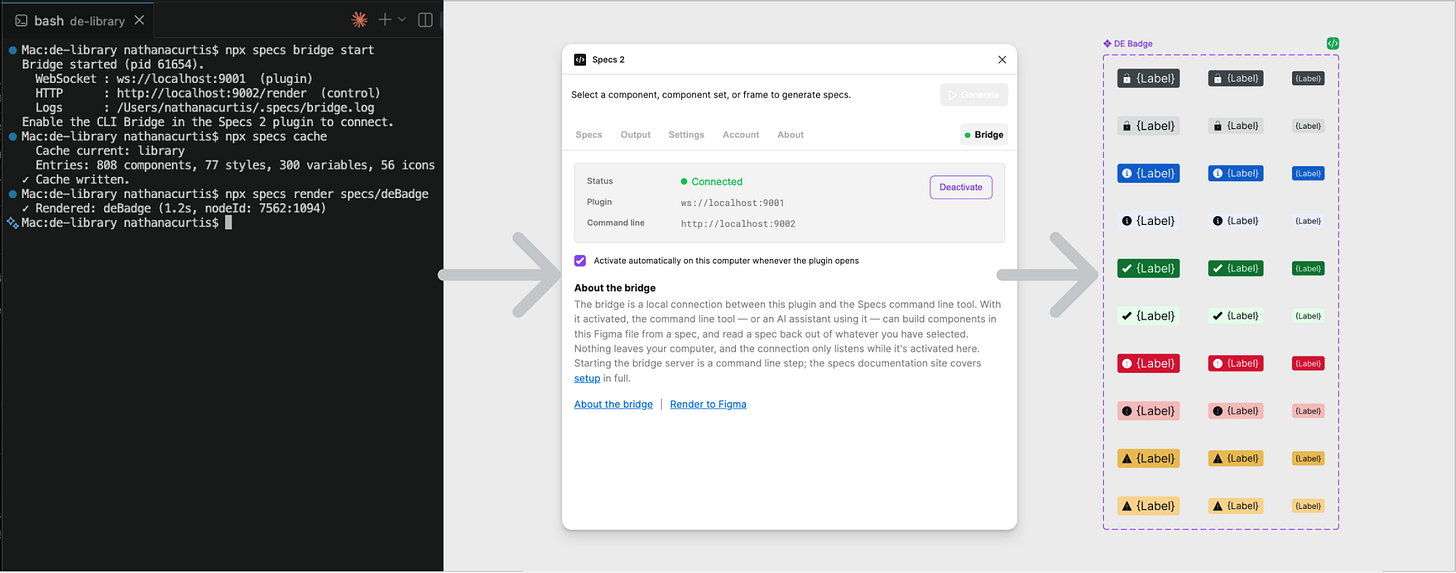Click the Connected status text

(x=717, y=182)
